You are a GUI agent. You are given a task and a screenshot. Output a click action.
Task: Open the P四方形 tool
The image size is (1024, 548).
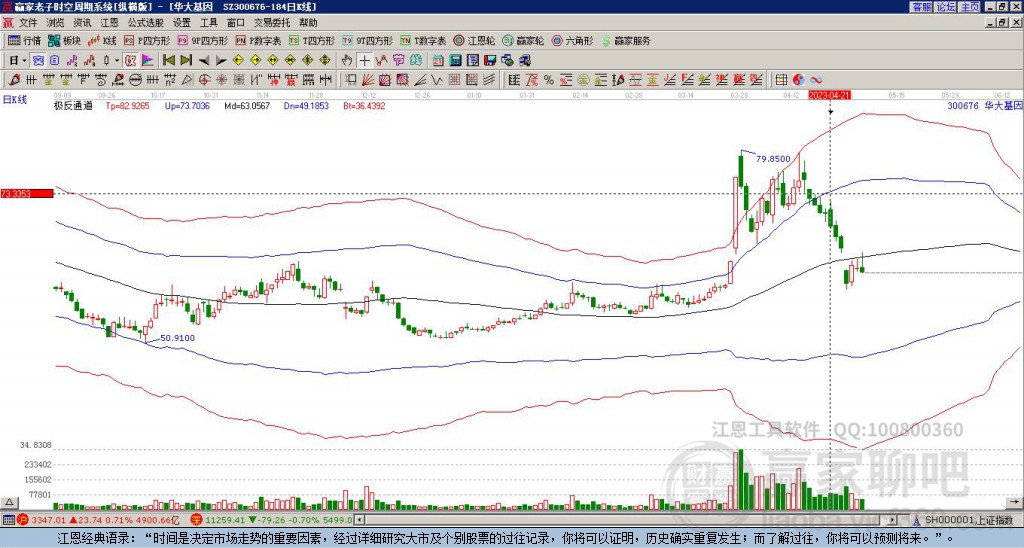(148, 40)
